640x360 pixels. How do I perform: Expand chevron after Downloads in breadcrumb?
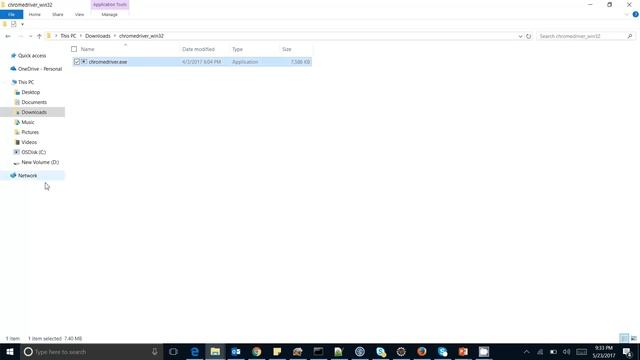[115, 36]
